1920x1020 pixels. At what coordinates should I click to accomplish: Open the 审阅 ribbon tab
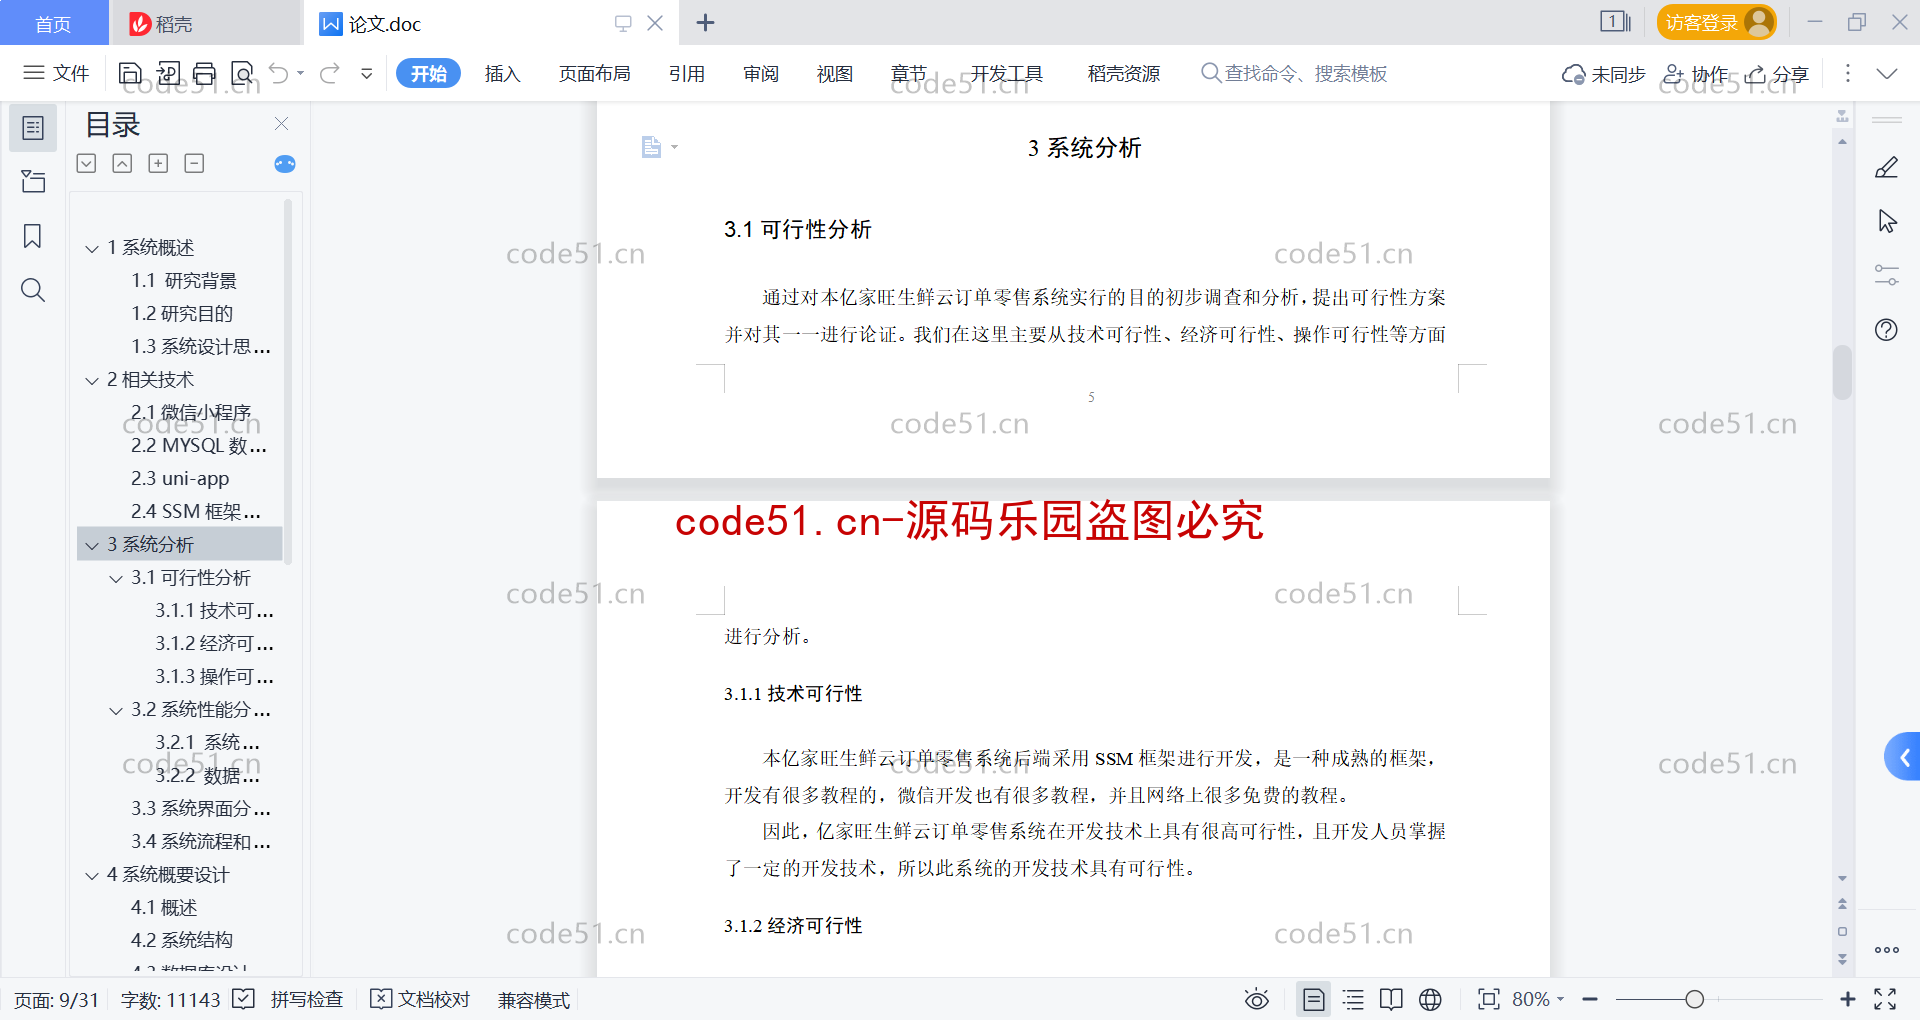761,73
